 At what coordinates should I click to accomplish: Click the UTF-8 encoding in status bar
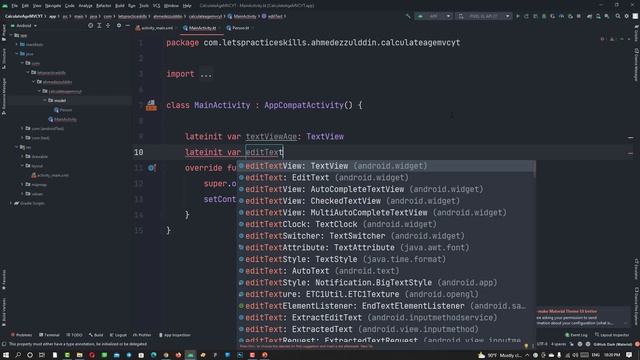click(x=542, y=344)
